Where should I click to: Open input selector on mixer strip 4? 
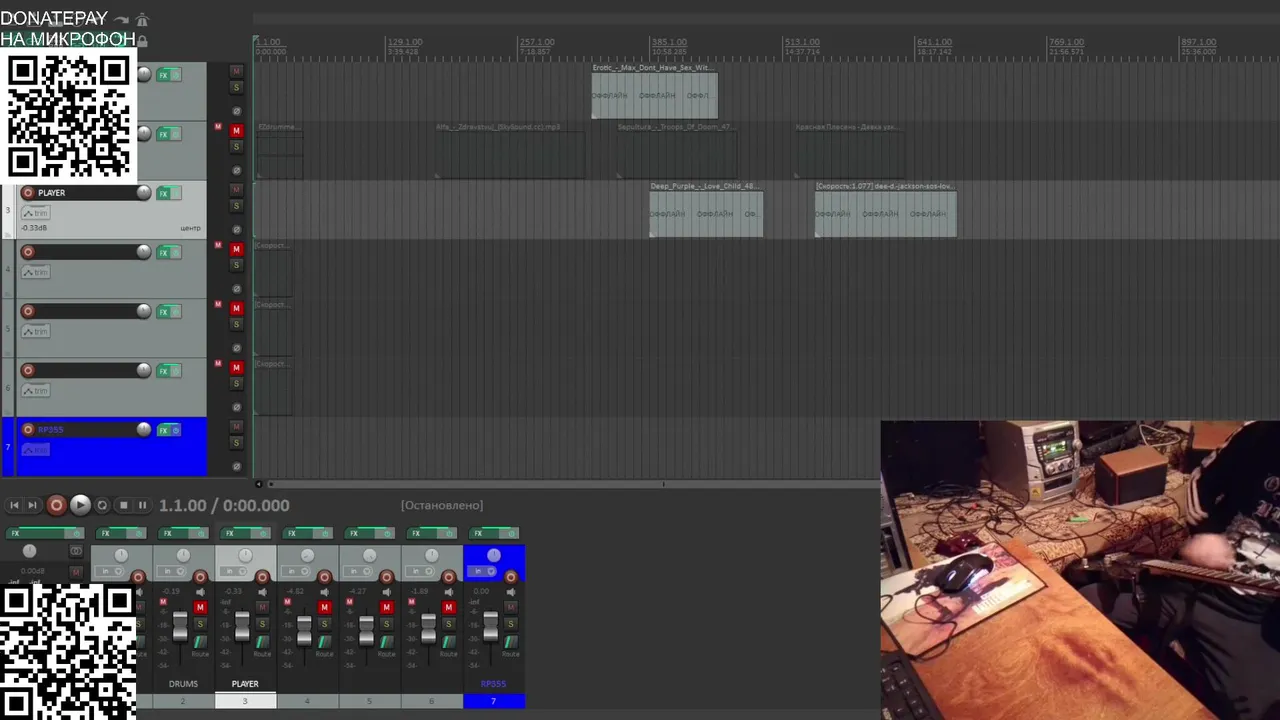[295, 571]
